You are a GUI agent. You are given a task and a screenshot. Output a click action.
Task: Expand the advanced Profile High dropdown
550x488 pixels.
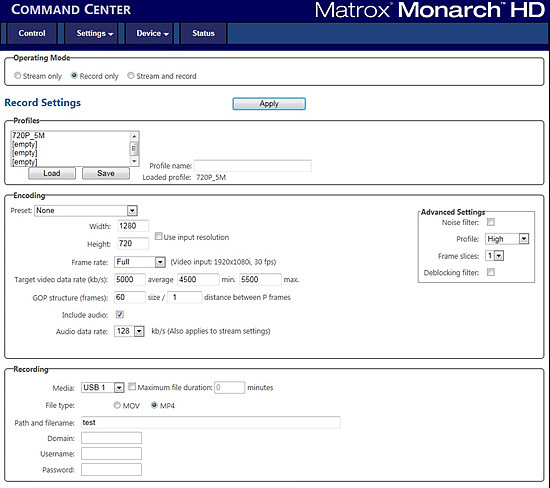(524, 239)
